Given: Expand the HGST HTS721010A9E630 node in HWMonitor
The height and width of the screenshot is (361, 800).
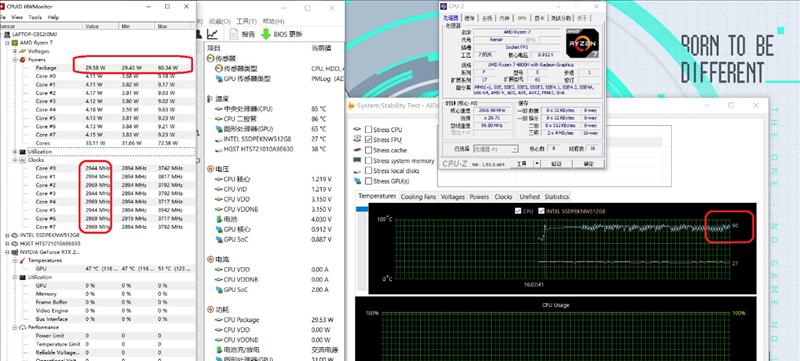Looking at the screenshot, I should coord(7,244).
